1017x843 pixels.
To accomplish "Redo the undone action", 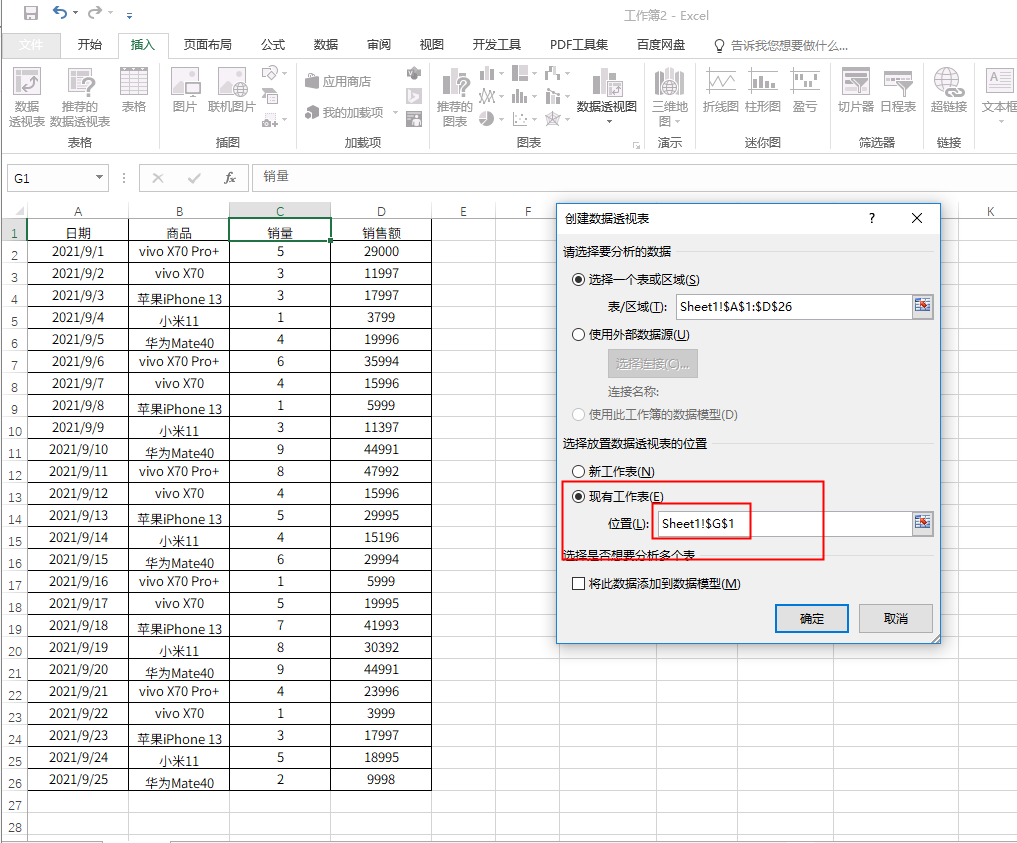I will (95, 13).
